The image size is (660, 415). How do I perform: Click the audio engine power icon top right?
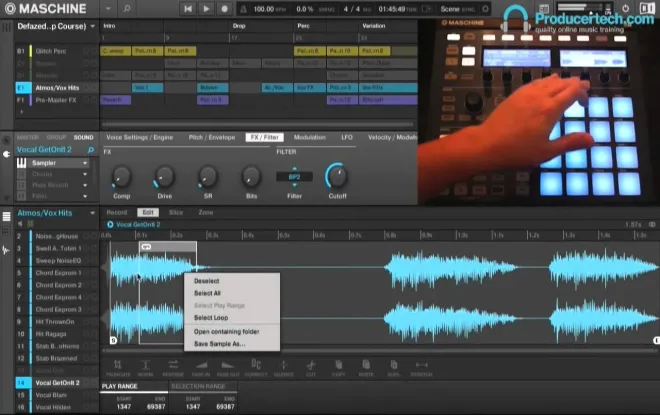point(625,8)
